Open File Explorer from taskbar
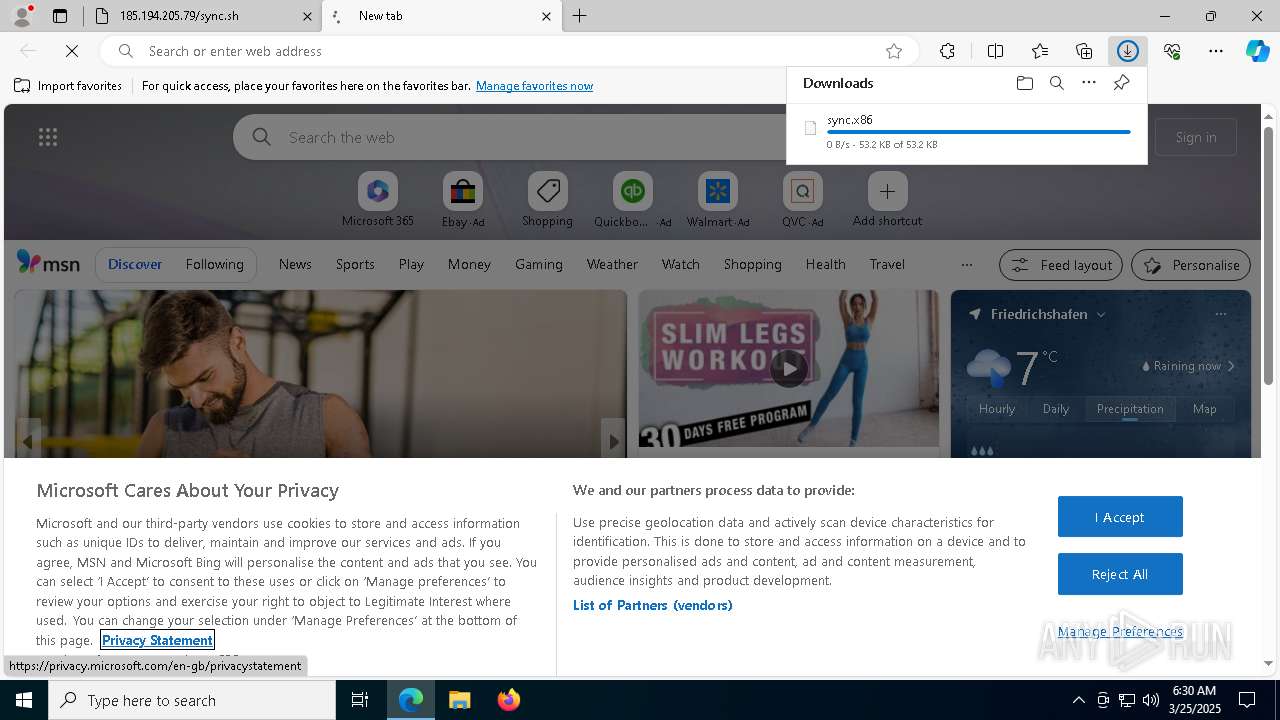 click(460, 700)
